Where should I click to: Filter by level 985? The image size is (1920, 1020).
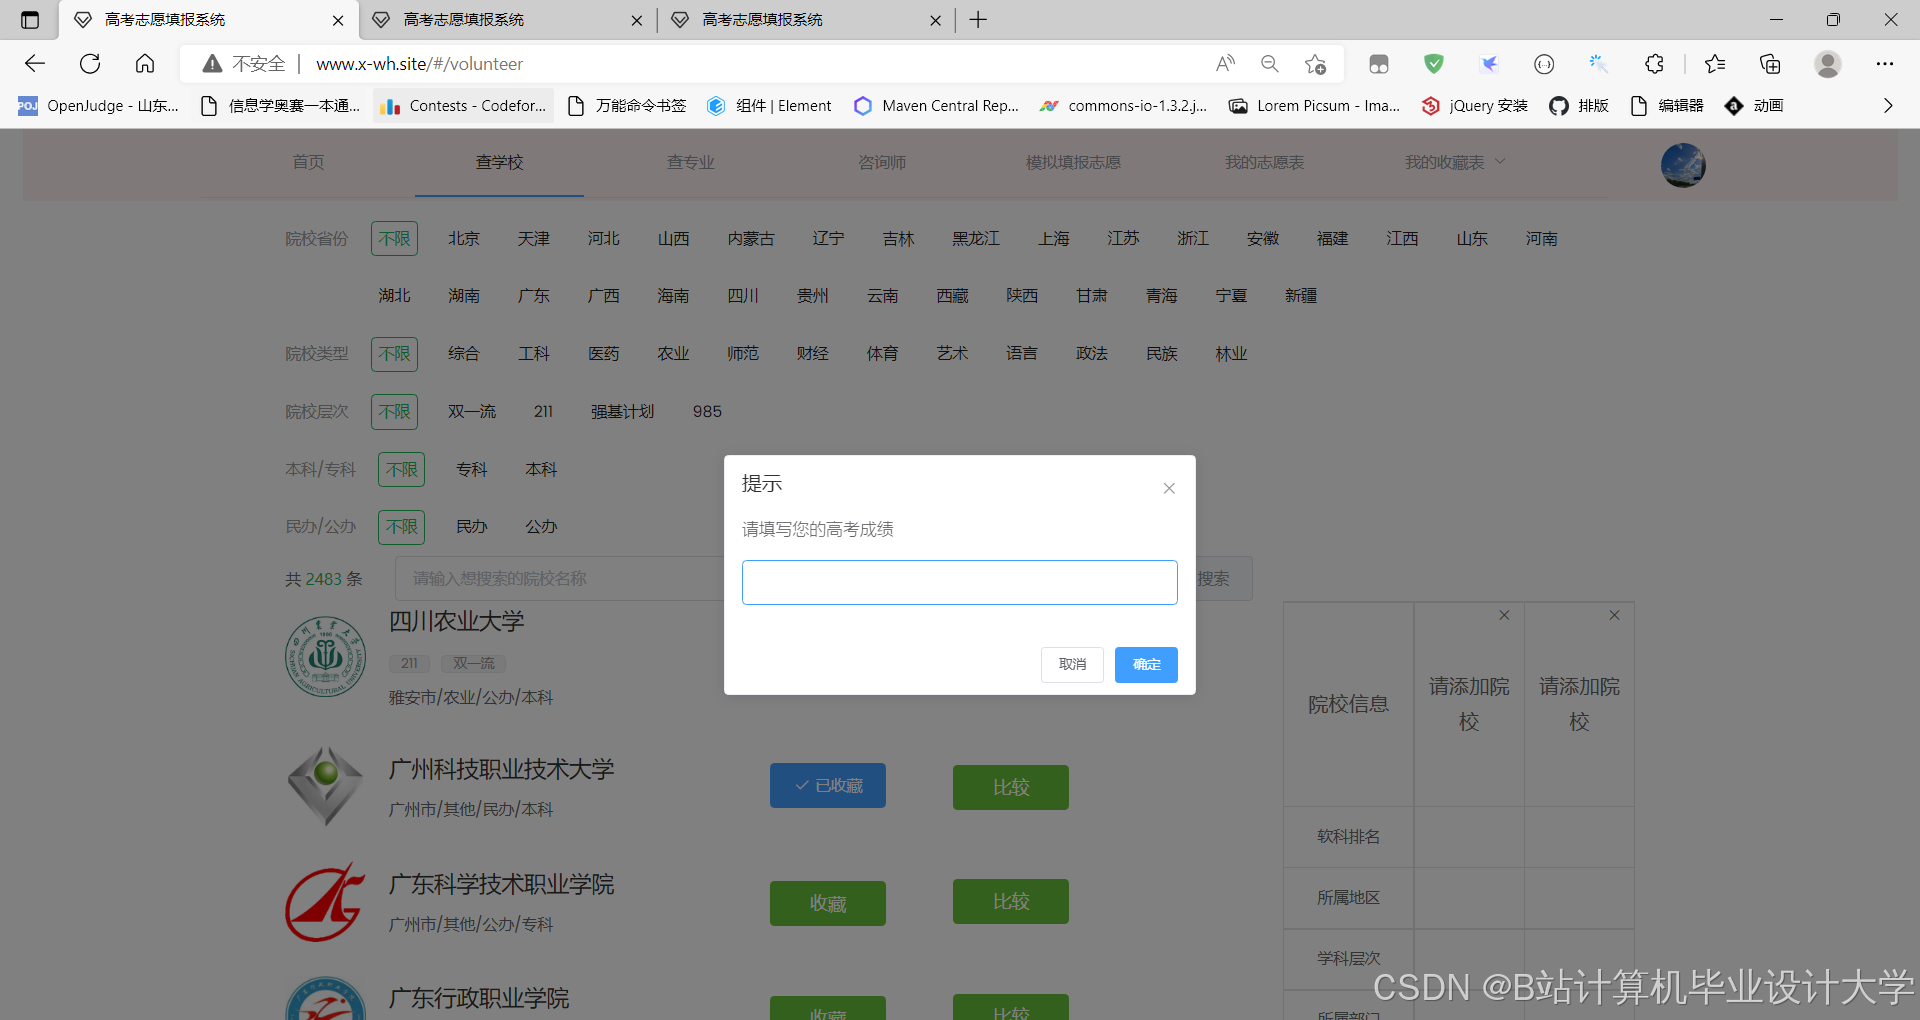click(707, 412)
